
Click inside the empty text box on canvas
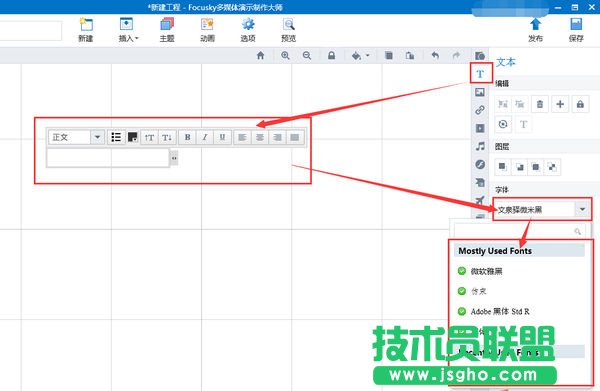(x=108, y=158)
